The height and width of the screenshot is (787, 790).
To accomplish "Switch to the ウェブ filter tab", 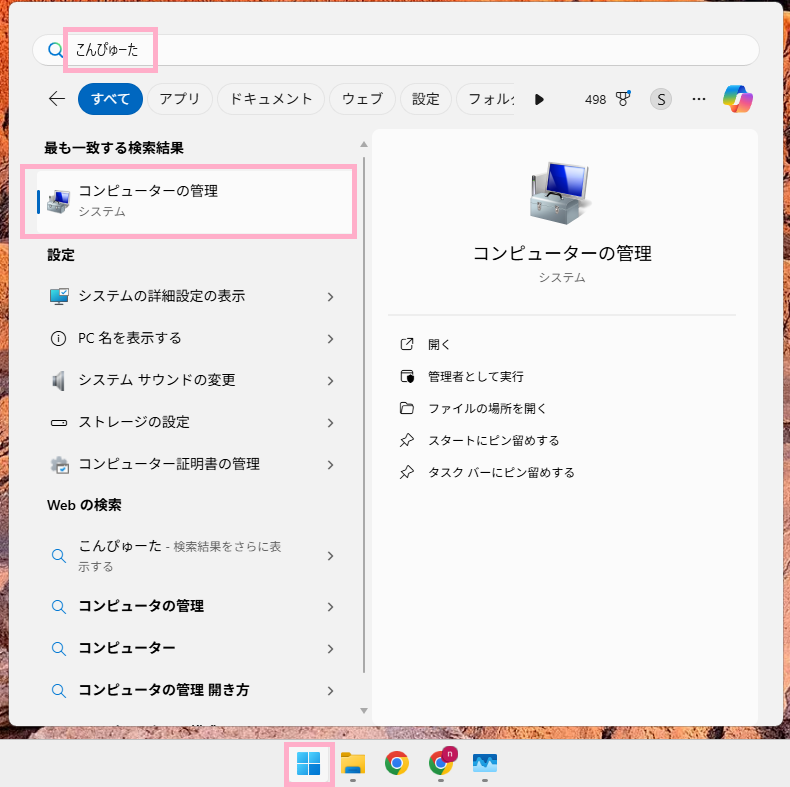I will click(362, 99).
